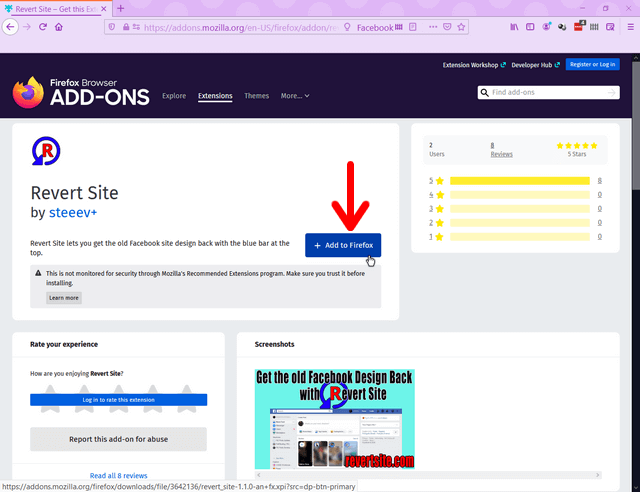The height and width of the screenshot is (492, 640).
Task: Open Developer Hub link
Action: 535,65
